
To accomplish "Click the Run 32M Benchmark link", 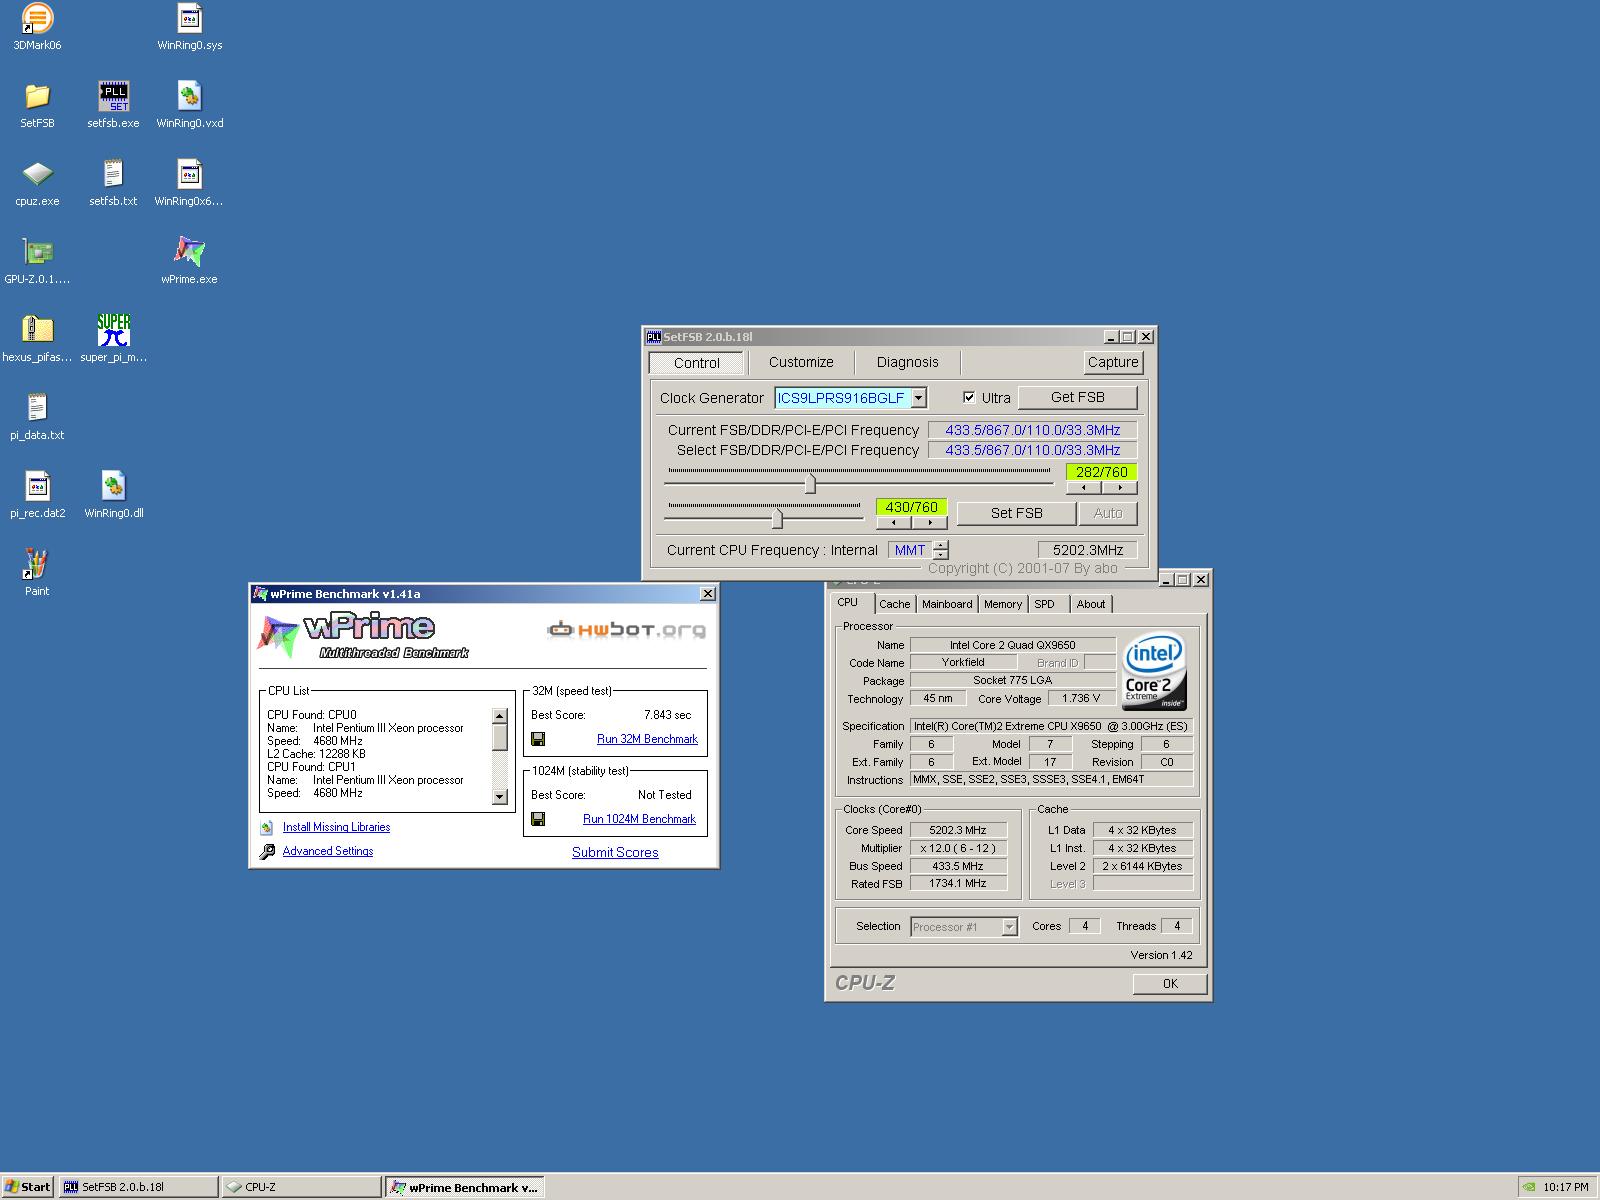I will tap(647, 739).
